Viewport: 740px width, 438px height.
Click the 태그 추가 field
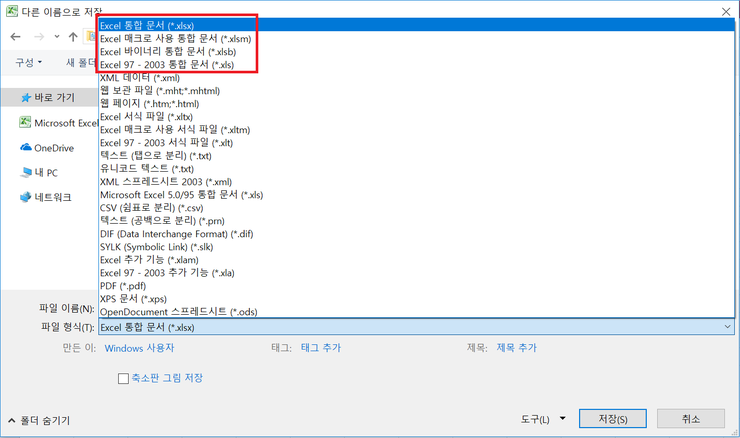322,348
